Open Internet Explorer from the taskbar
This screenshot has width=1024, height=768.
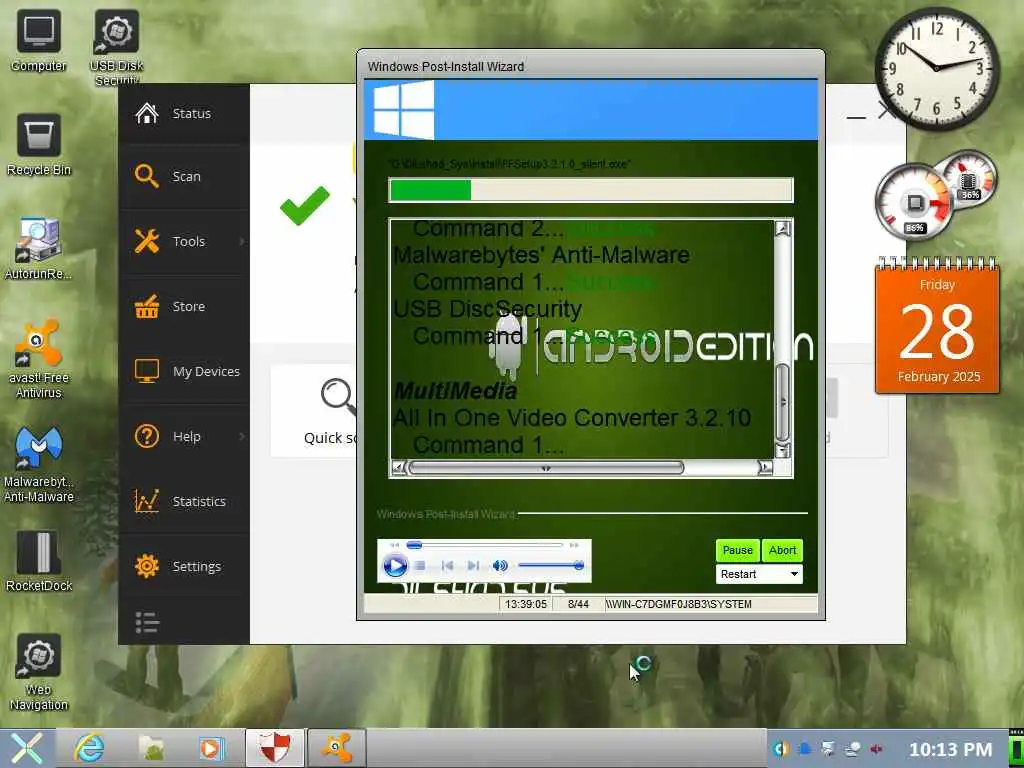89,748
